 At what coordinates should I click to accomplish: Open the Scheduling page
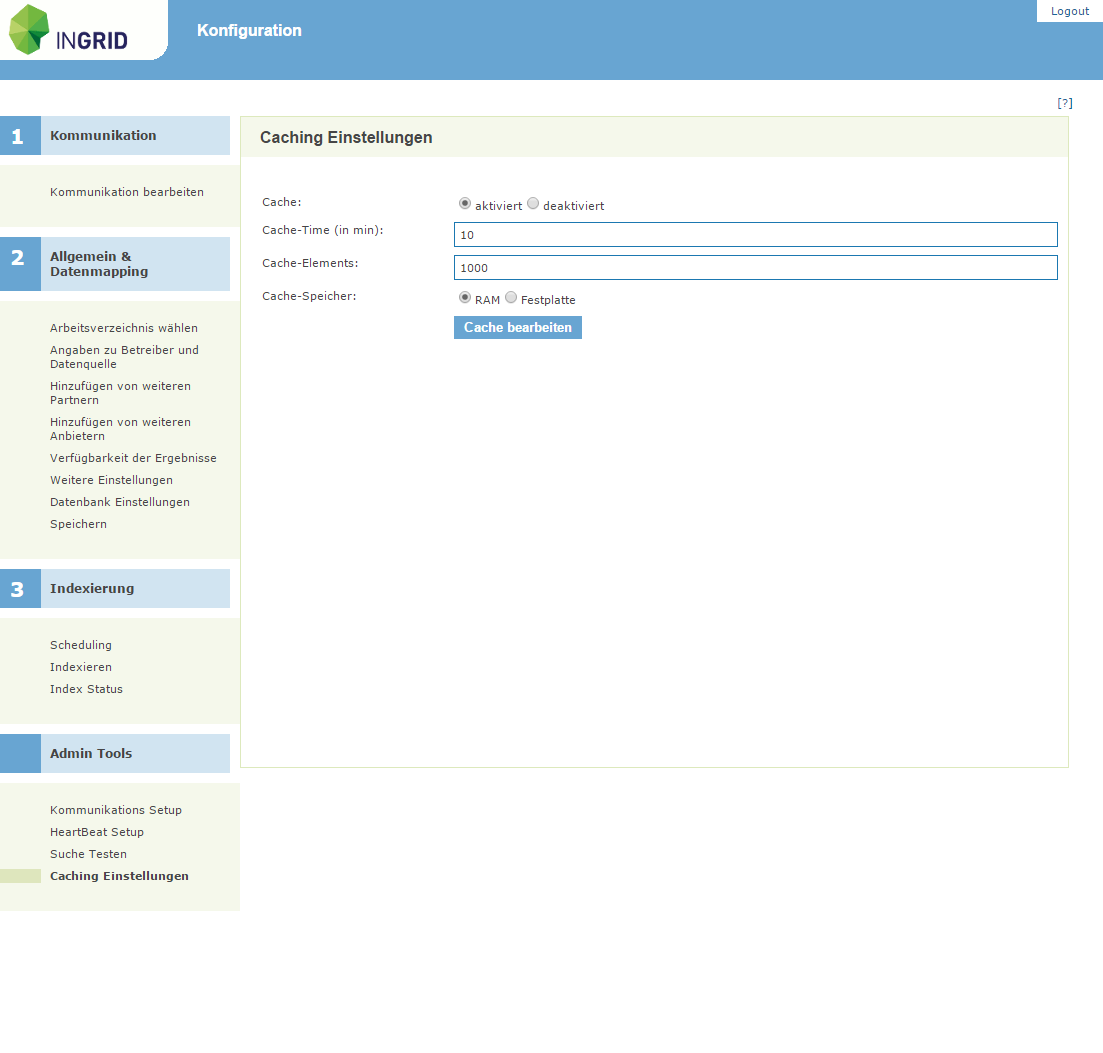[x=81, y=645]
